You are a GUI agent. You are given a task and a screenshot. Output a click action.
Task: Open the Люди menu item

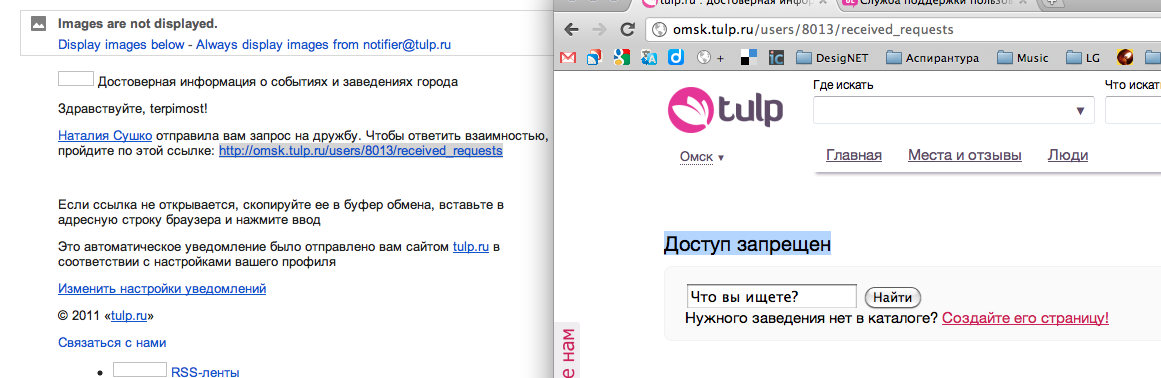pyautogui.click(x=1068, y=155)
